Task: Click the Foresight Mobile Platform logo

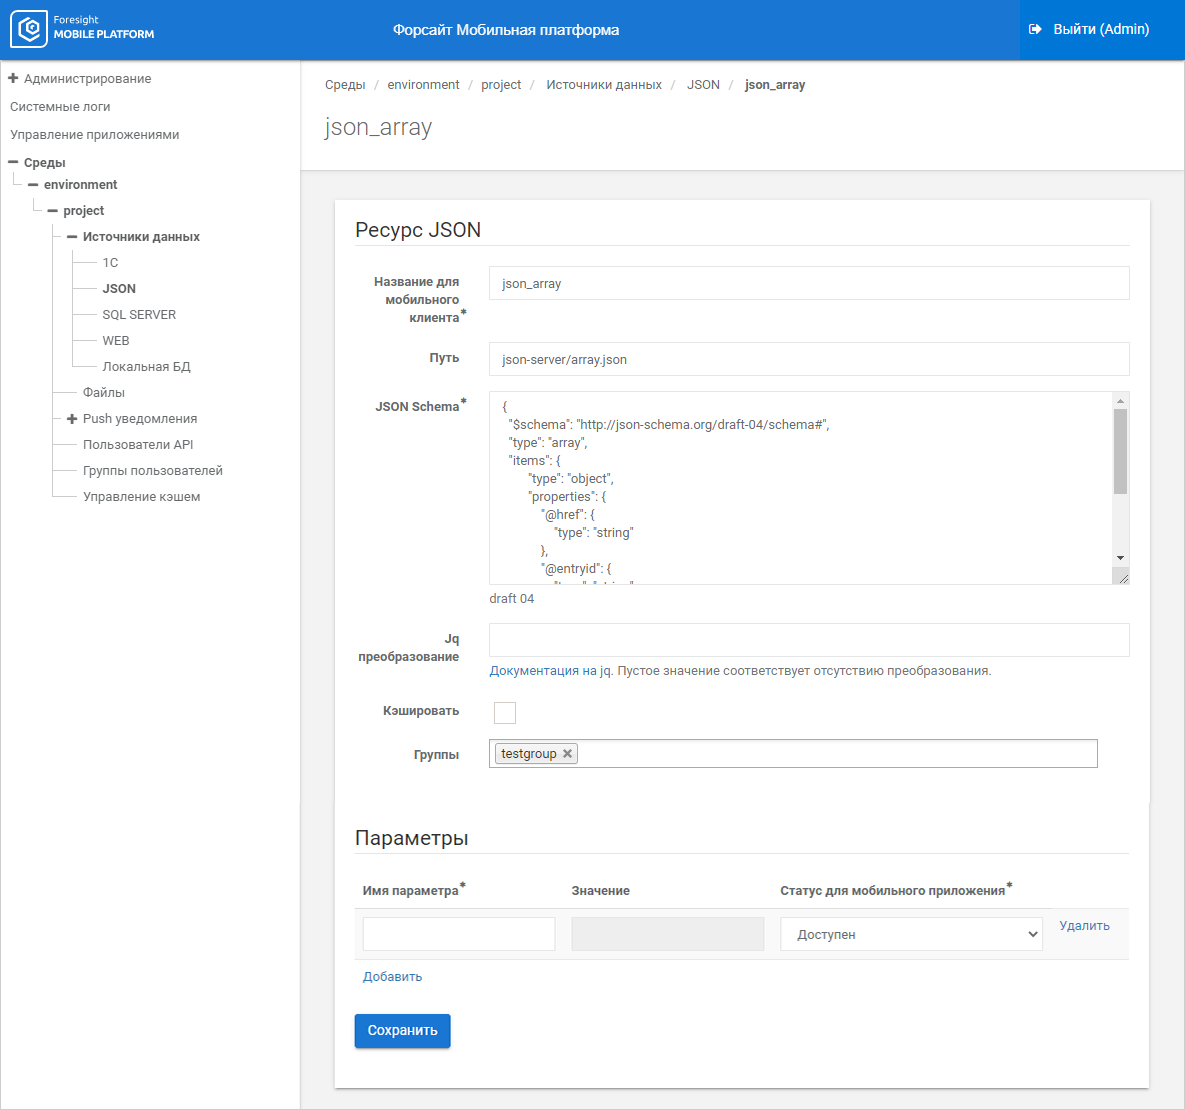Action: click(x=30, y=29)
